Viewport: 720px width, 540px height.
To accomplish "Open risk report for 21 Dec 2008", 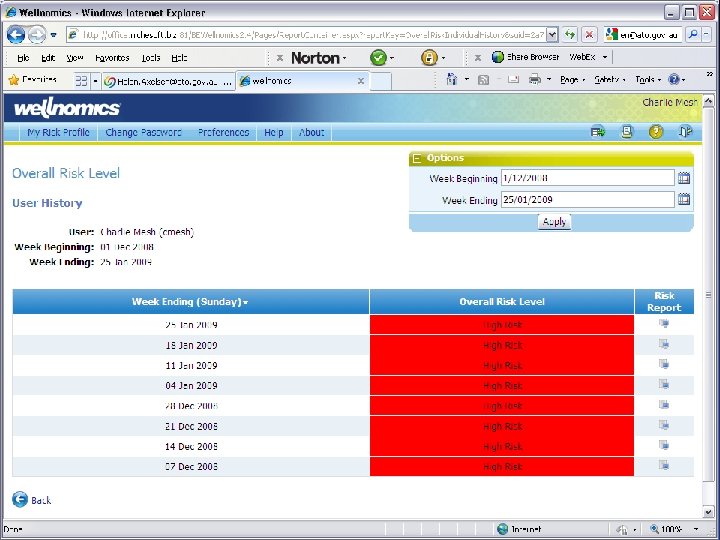I will coord(664,425).
